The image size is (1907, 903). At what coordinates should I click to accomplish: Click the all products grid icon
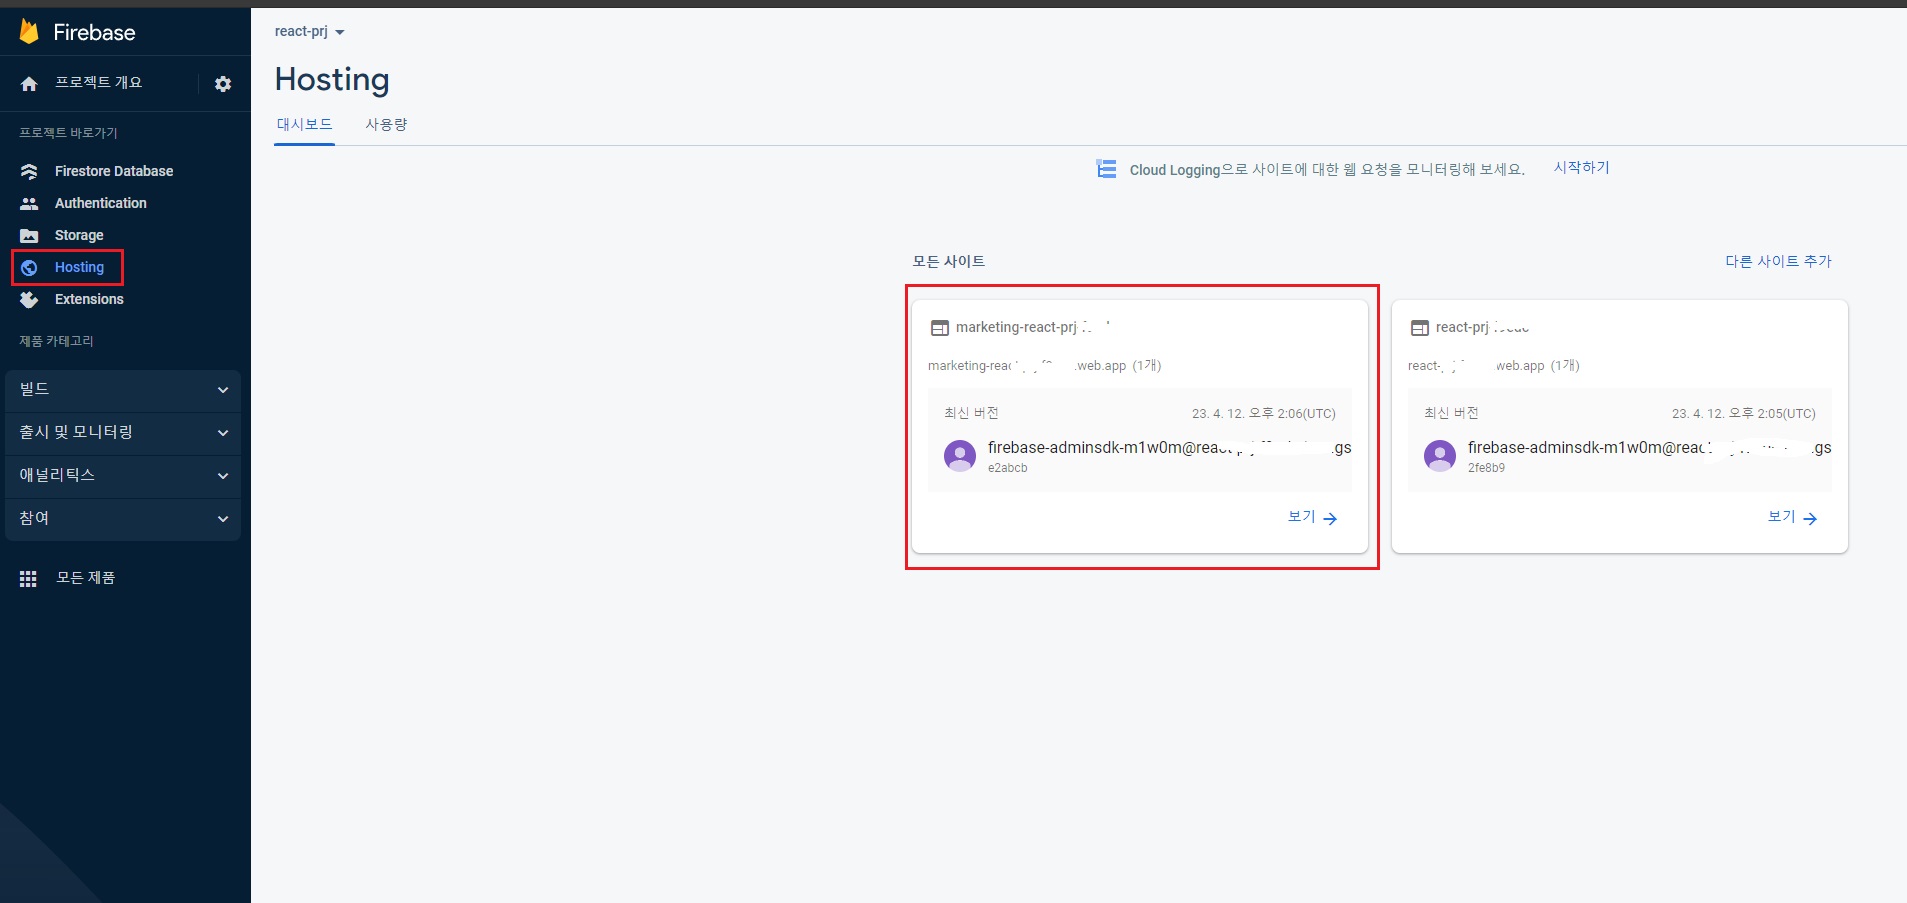28,579
